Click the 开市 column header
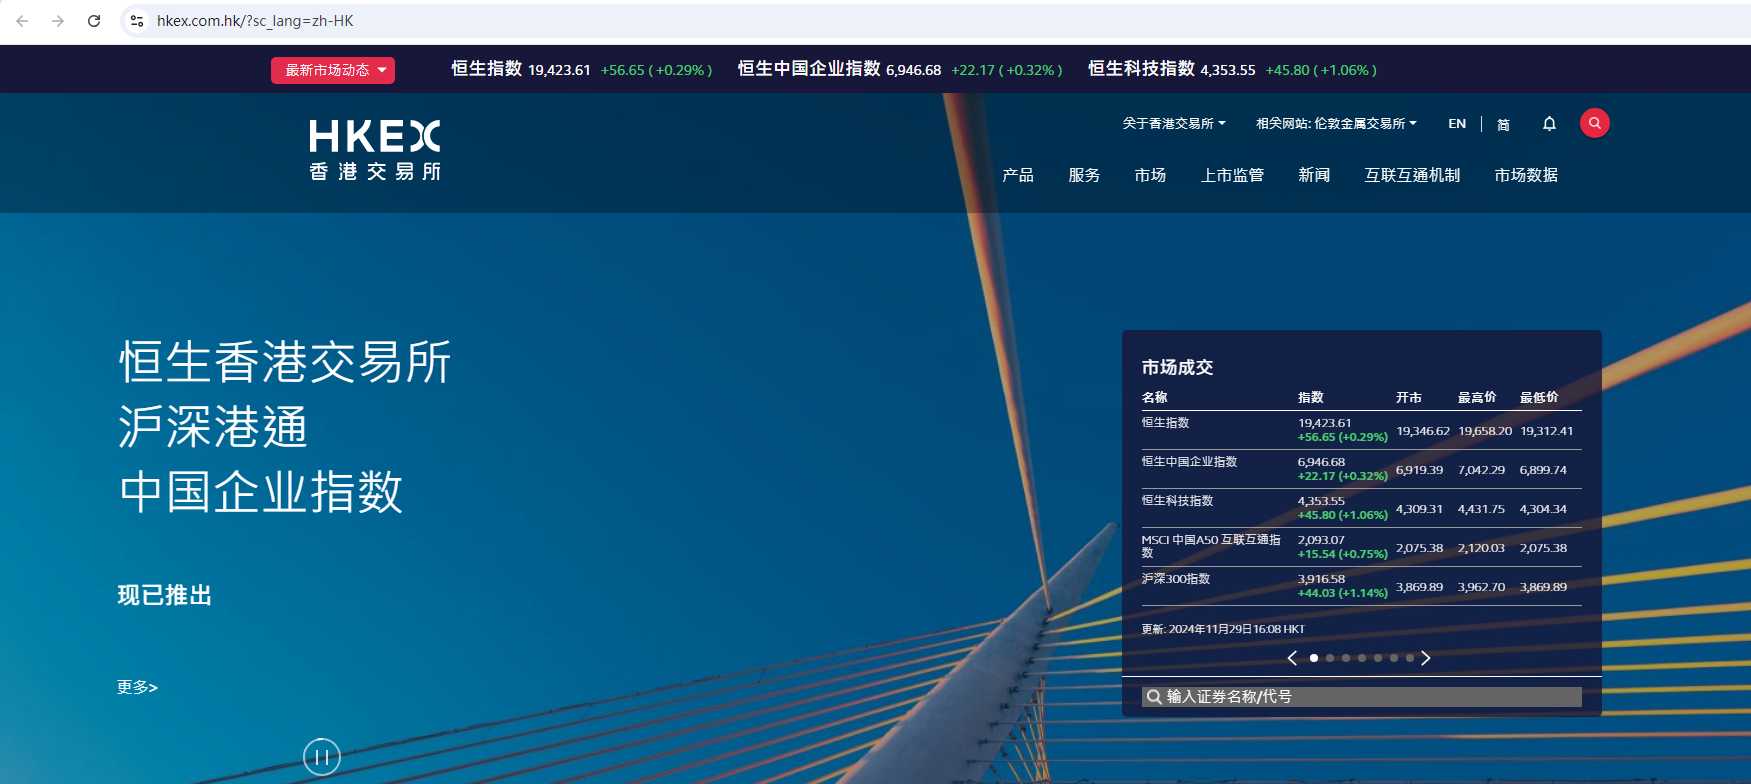Viewport: 1751px width, 784px height. (x=1409, y=397)
